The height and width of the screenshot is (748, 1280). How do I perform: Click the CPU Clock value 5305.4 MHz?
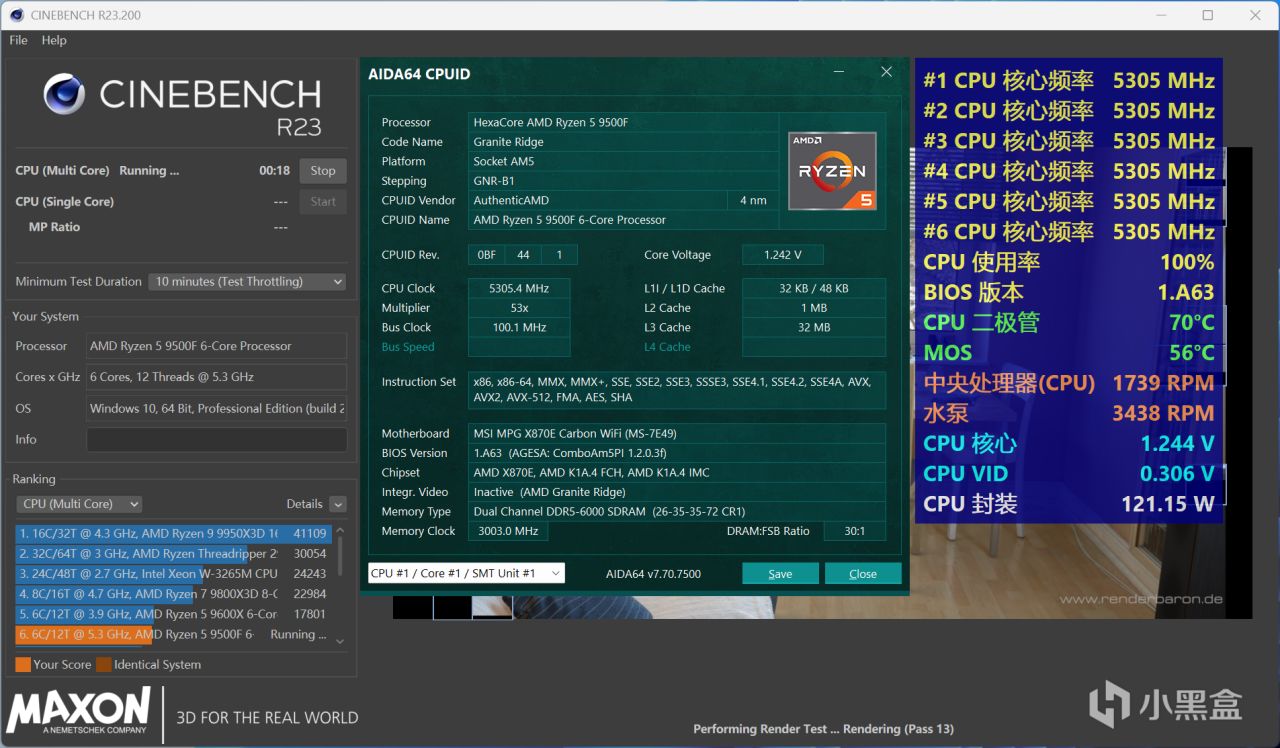(x=519, y=288)
